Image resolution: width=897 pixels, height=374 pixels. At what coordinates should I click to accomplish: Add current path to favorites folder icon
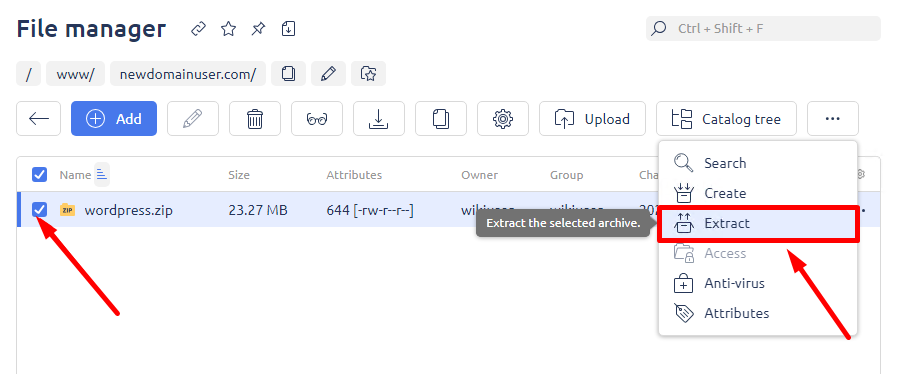(368, 73)
